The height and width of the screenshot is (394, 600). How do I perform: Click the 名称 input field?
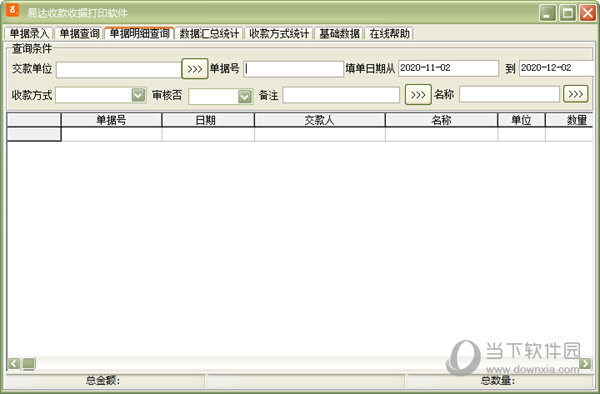point(509,94)
